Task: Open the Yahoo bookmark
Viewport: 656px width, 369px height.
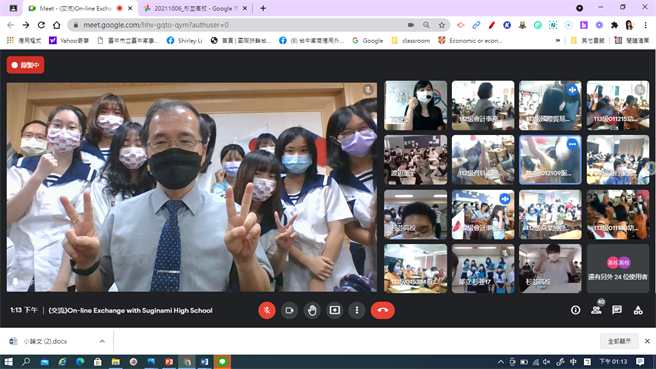Action: 69,41
